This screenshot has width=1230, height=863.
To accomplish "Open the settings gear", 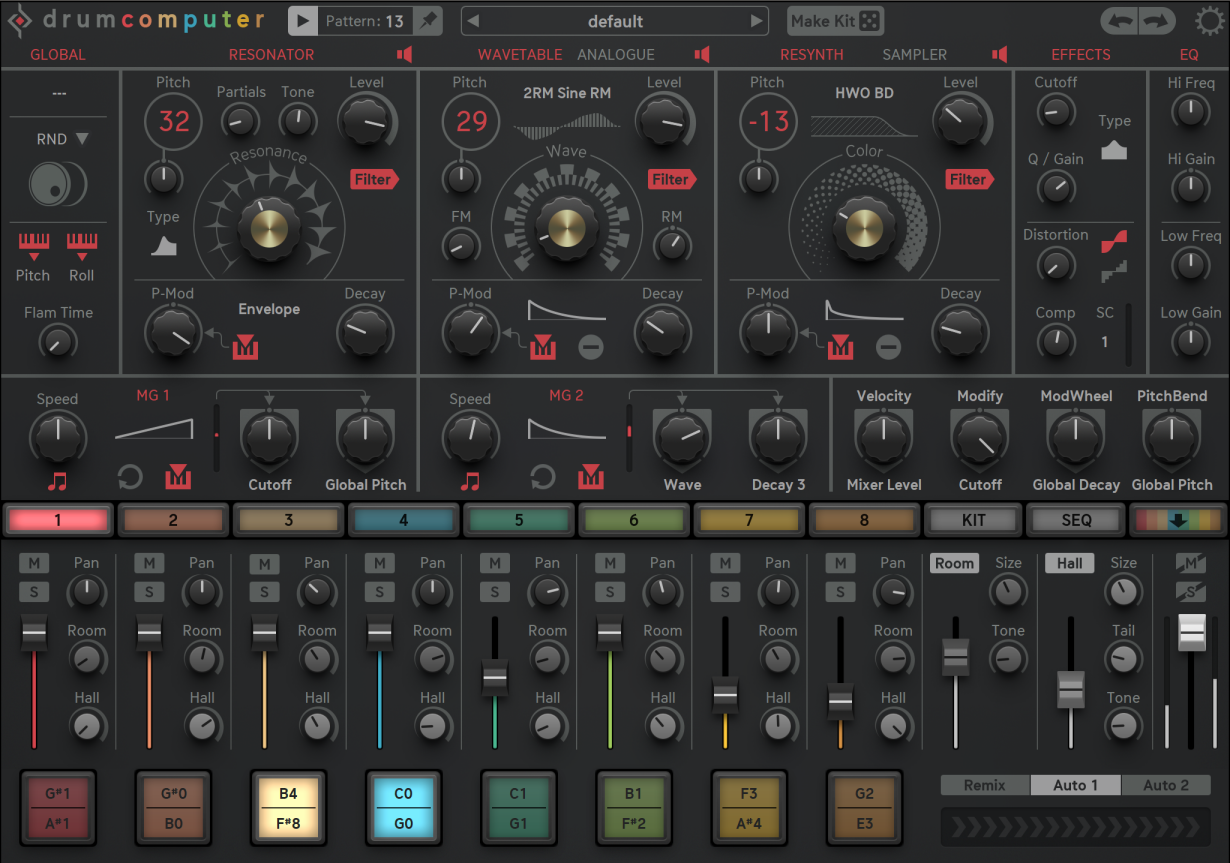I will pyautogui.click(x=1207, y=20).
